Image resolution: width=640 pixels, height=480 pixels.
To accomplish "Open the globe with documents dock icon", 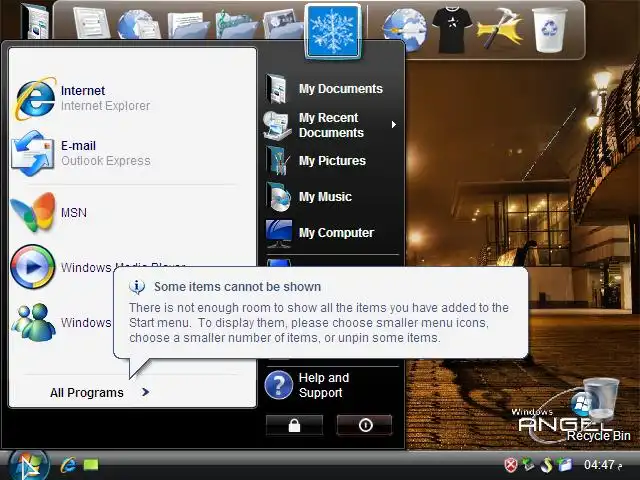I will point(138,24).
